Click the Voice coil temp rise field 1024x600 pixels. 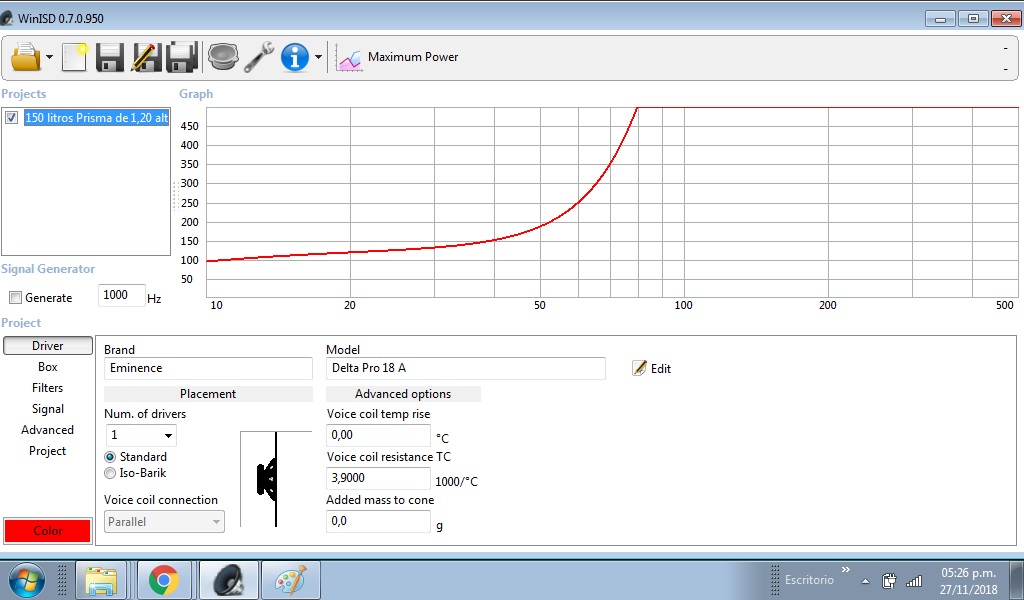[378, 435]
